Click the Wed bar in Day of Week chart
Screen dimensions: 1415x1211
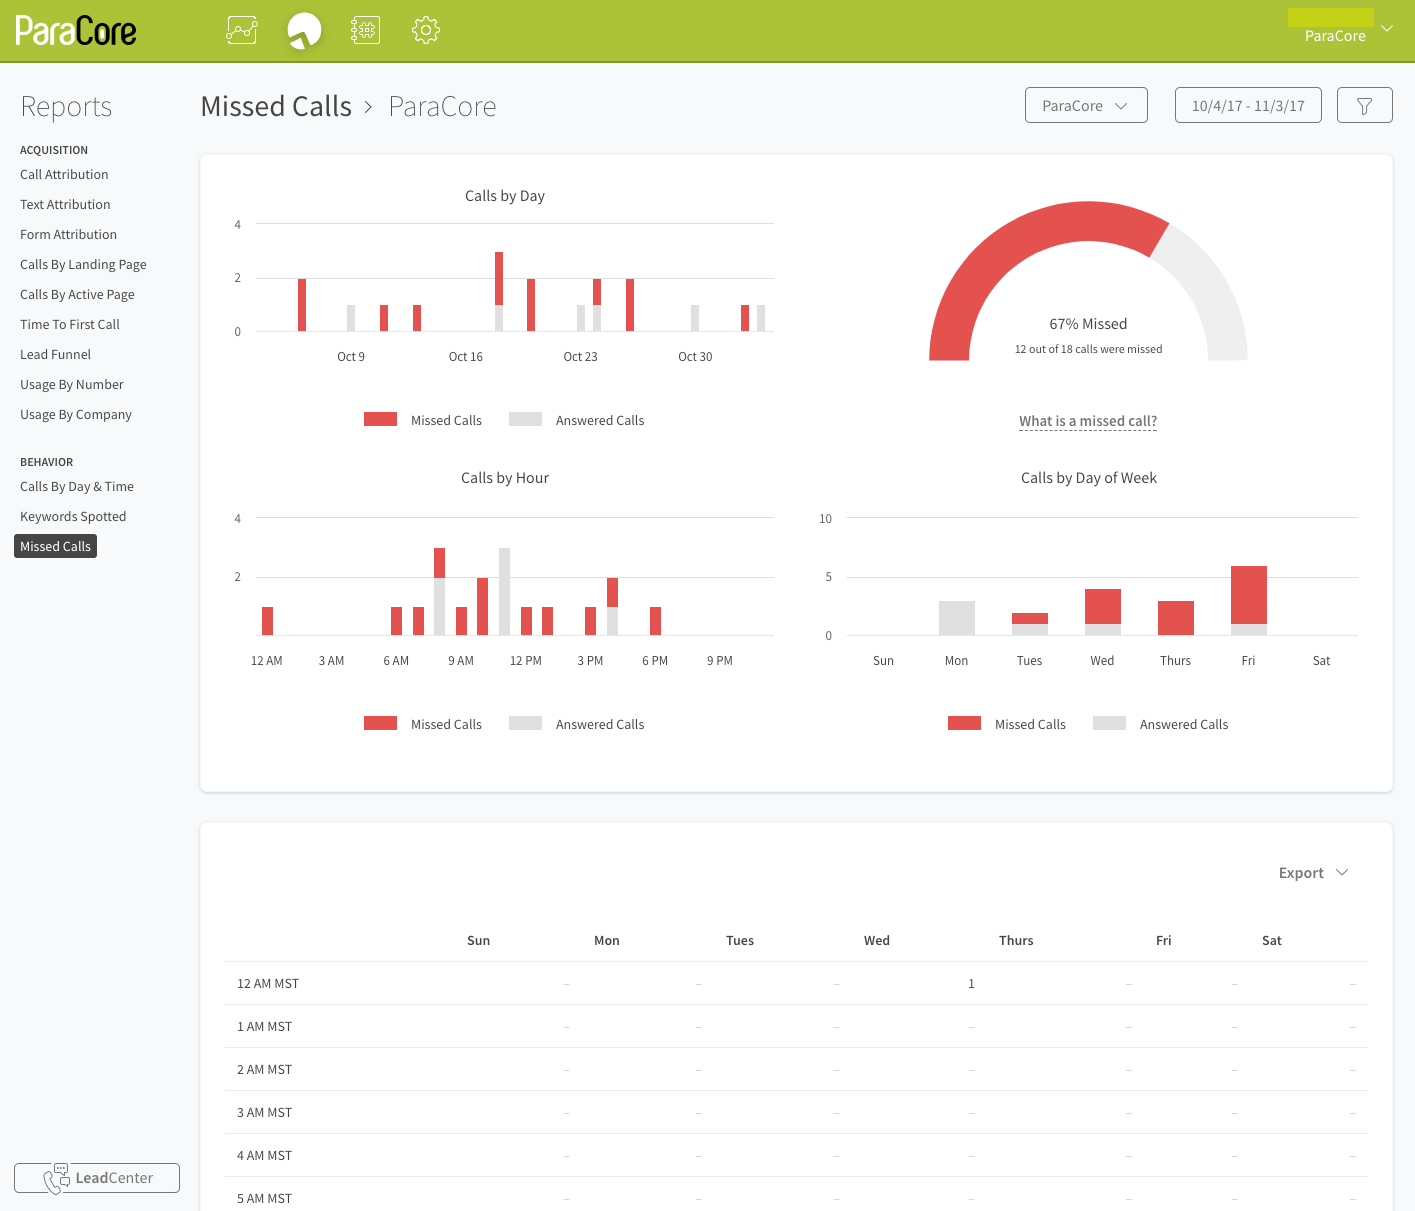coord(1103,612)
